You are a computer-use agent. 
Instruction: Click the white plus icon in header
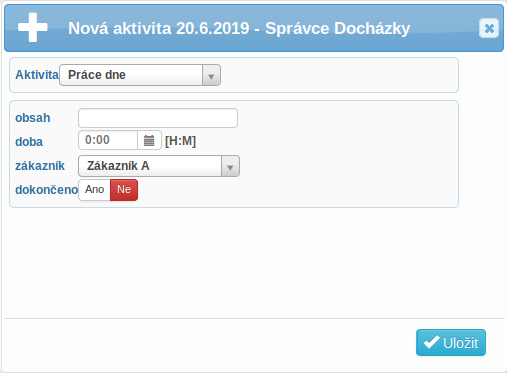pos(33,28)
